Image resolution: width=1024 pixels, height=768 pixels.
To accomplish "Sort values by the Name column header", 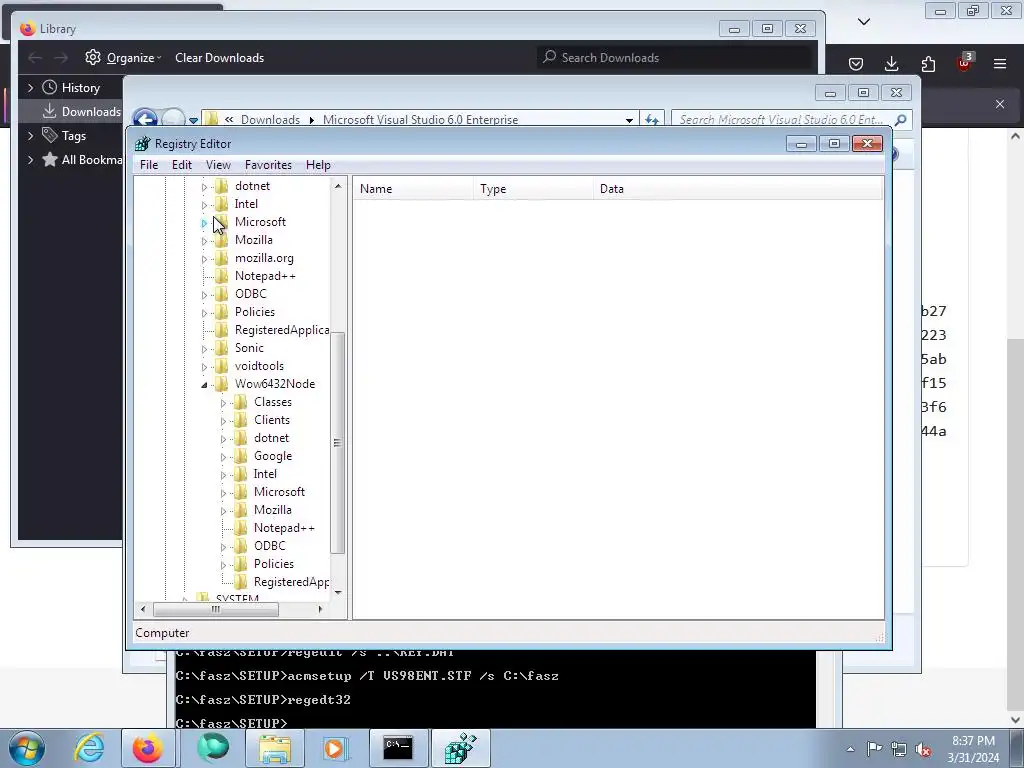I will point(413,189).
